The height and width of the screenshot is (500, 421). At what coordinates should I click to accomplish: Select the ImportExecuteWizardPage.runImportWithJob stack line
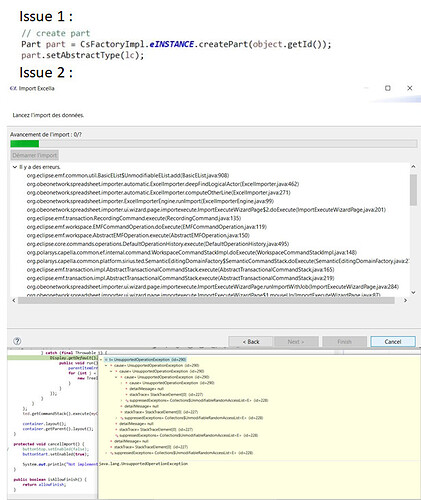213,287
